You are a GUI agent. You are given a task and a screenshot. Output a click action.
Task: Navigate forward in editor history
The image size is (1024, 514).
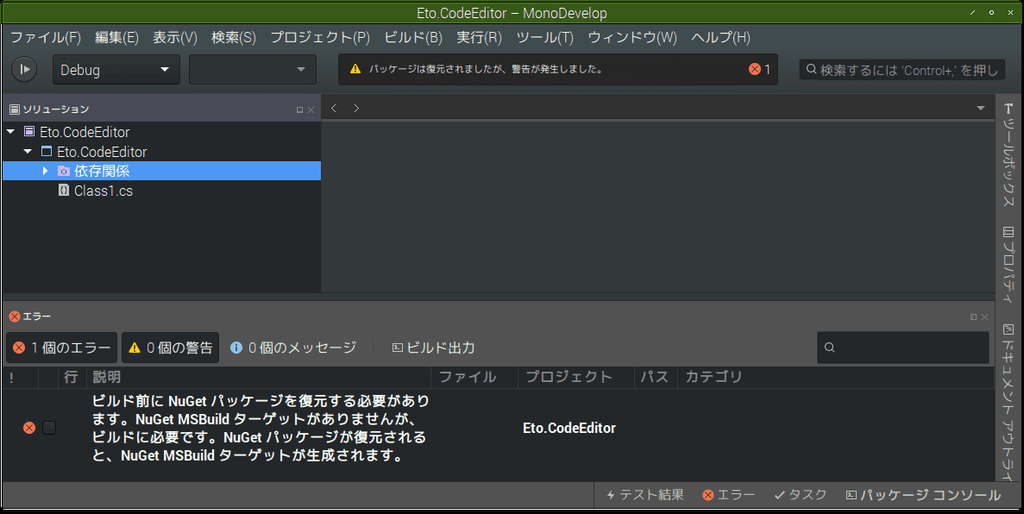pyautogui.click(x=356, y=108)
